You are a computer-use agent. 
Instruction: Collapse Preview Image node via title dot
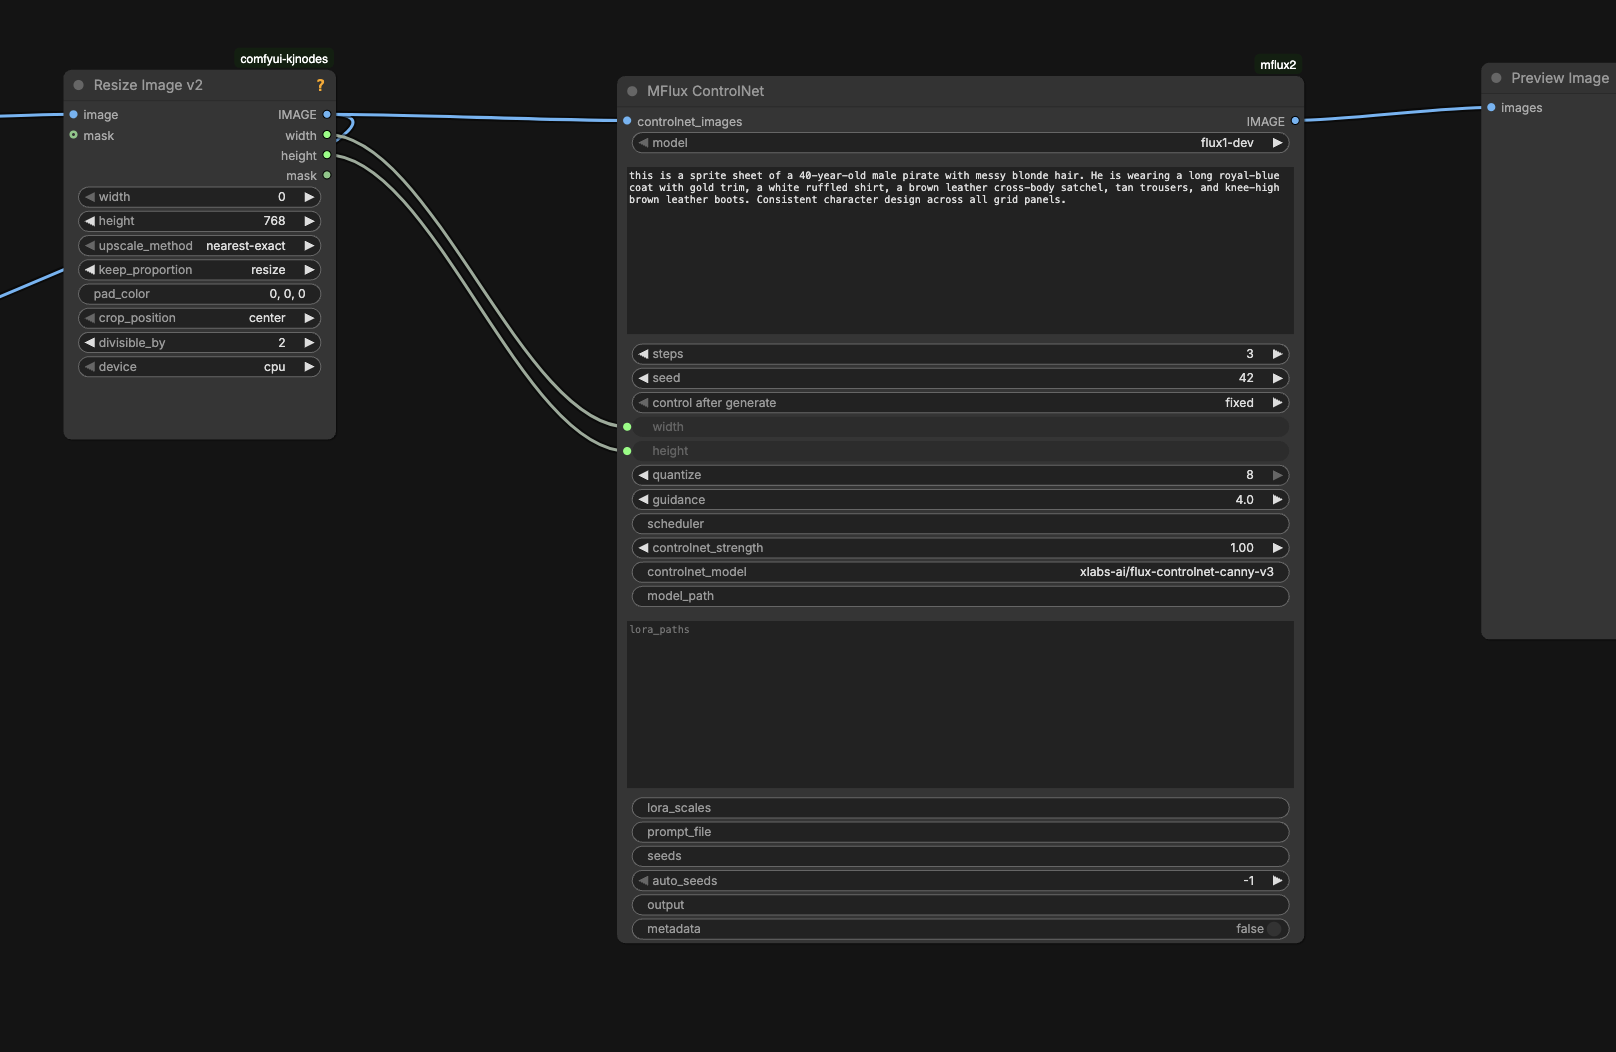pyautogui.click(x=1496, y=78)
